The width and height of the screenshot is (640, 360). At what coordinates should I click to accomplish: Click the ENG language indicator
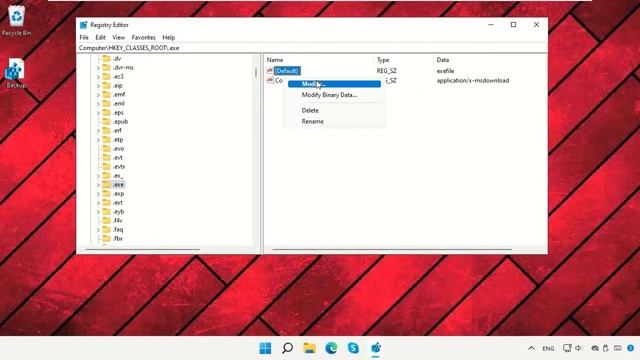548,349
